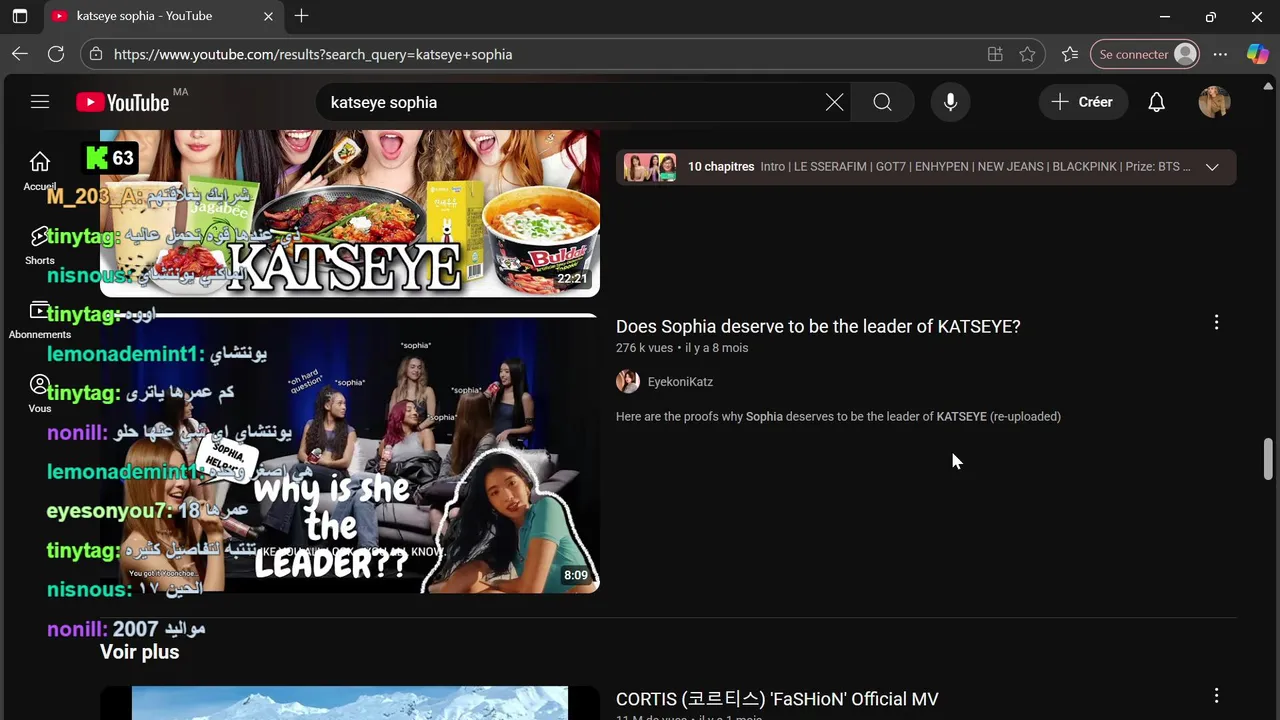Select the katseye sophia - YouTube tab
The width and height of the screenshot is (1280, 720).
click(x=164, y=16)
